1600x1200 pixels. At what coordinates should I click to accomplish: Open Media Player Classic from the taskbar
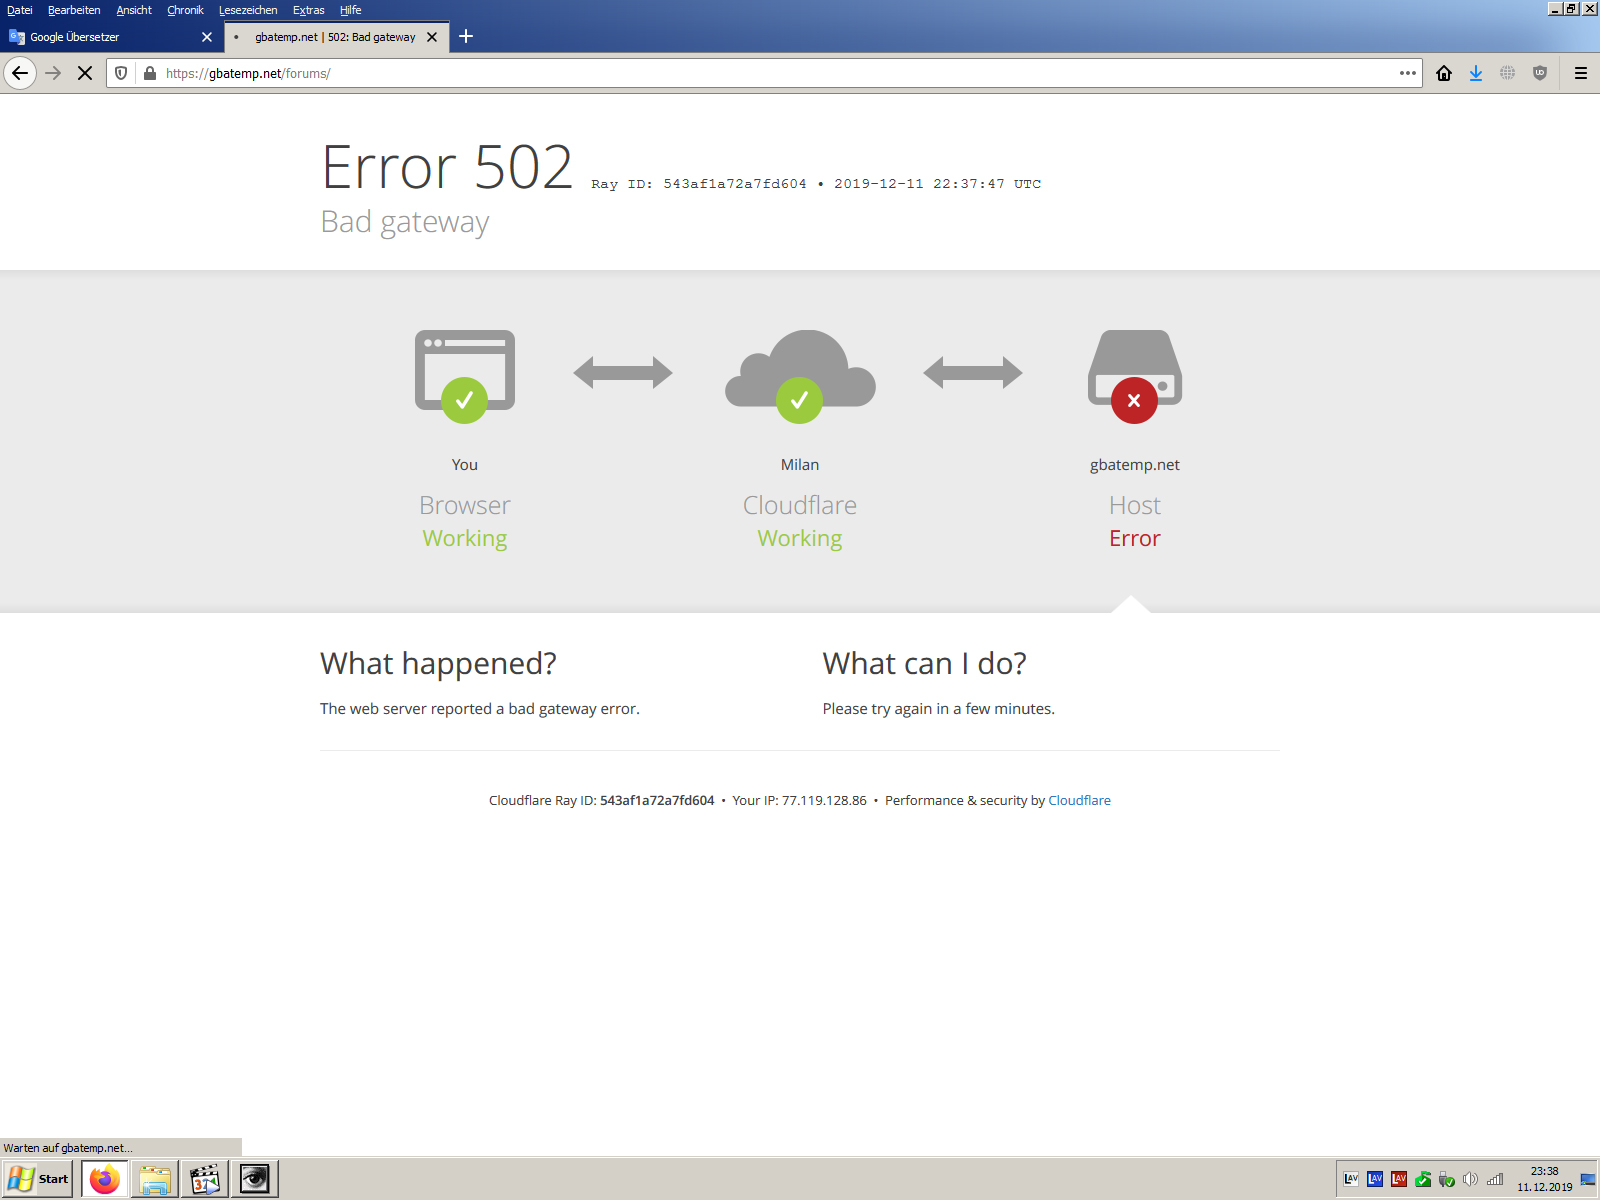point(205,1179)
